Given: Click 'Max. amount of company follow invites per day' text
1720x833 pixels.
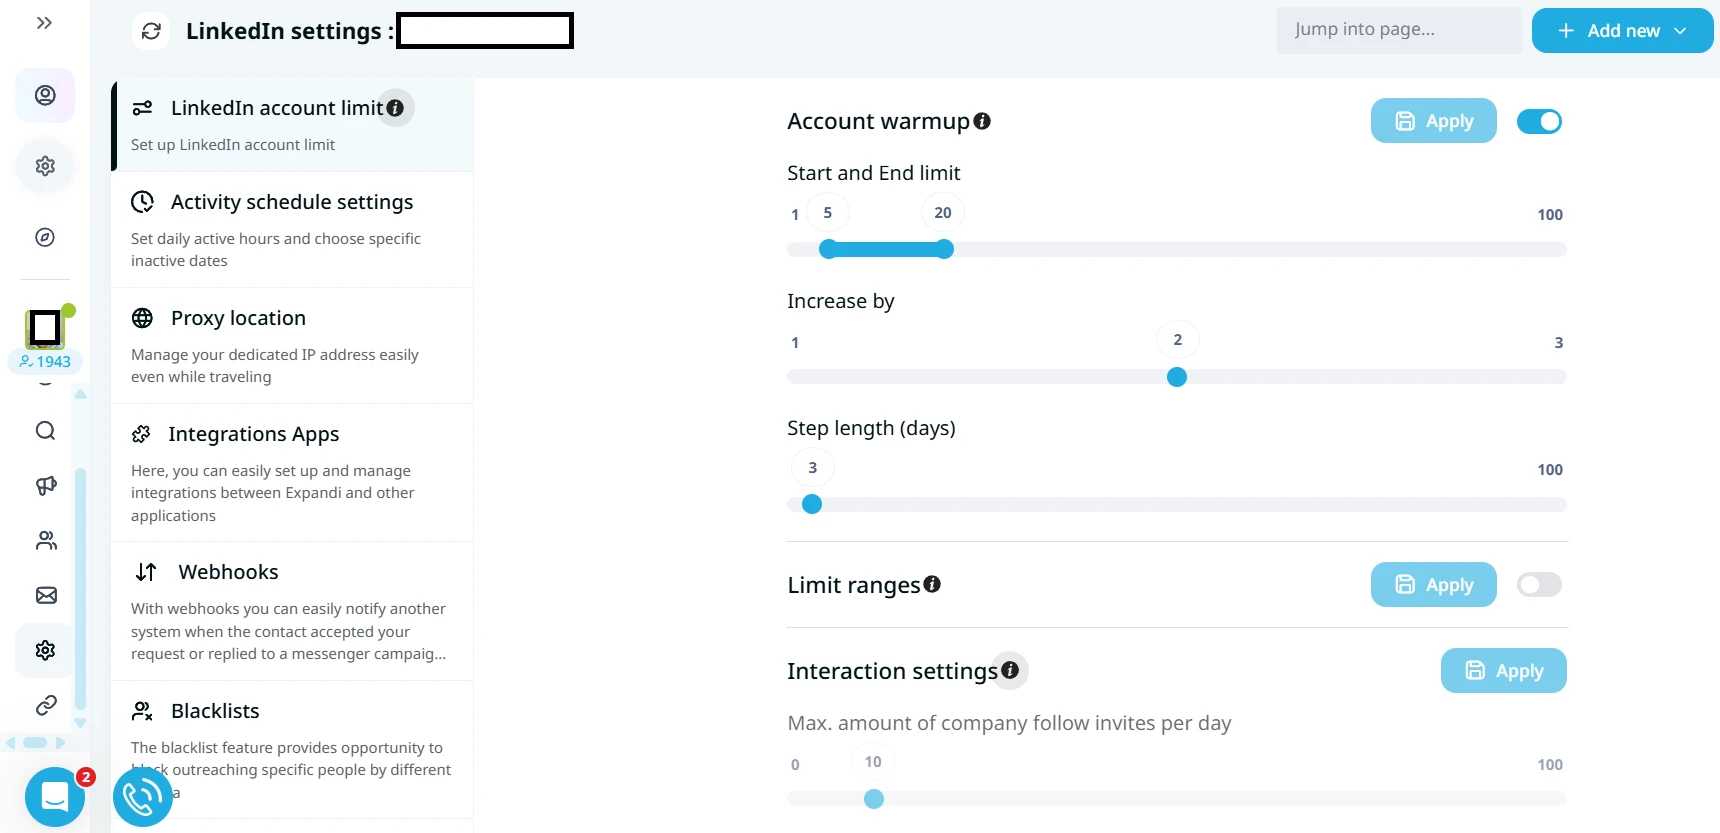Looking at the screenshot, I should pyautogui.click(x=1009, y=723).
